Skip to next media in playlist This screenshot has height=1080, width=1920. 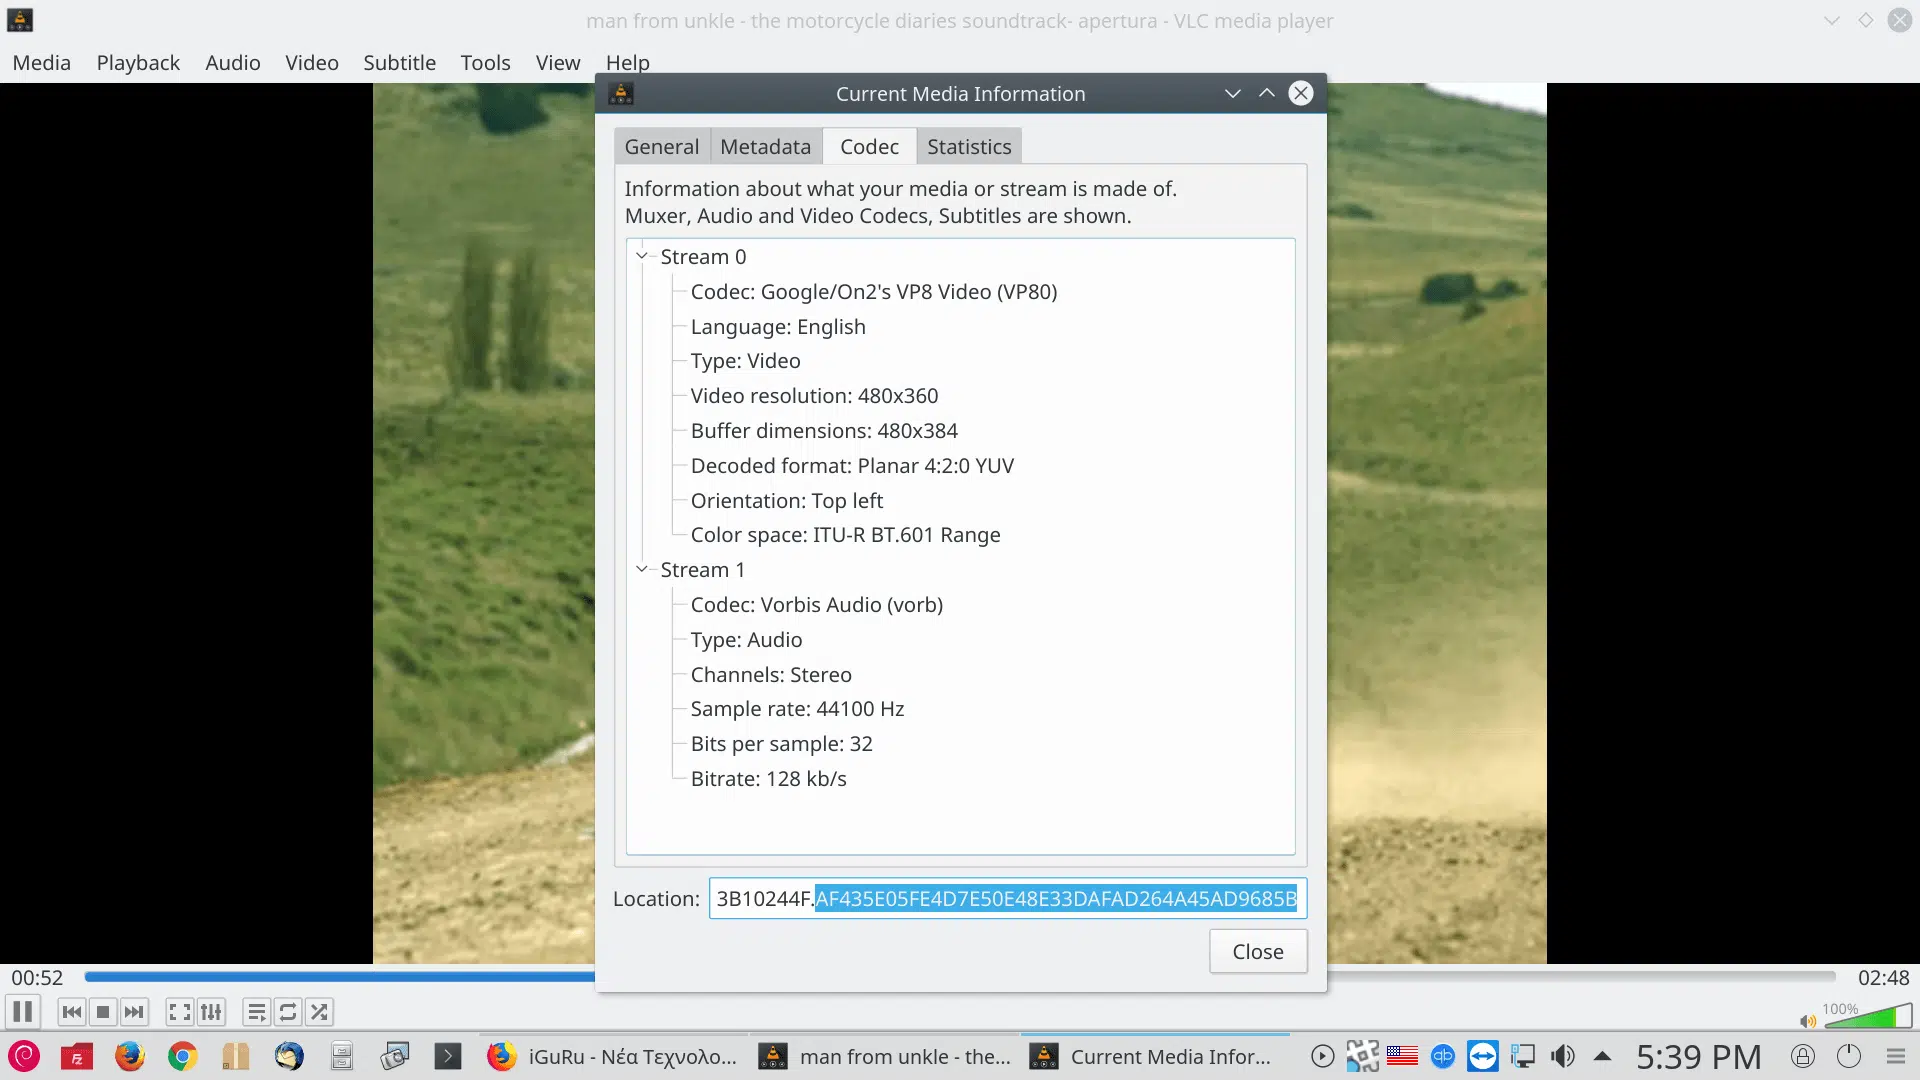[134, 1012]
